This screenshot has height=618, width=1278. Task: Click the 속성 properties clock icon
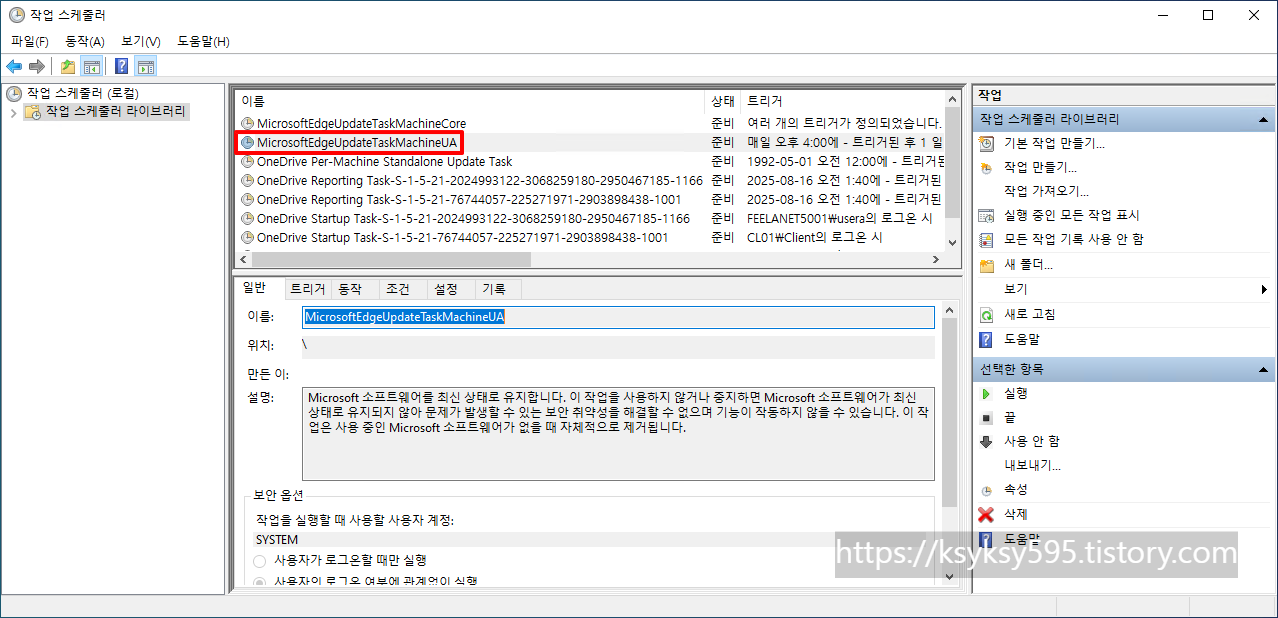pyautogui.click(x=987, y=491)
